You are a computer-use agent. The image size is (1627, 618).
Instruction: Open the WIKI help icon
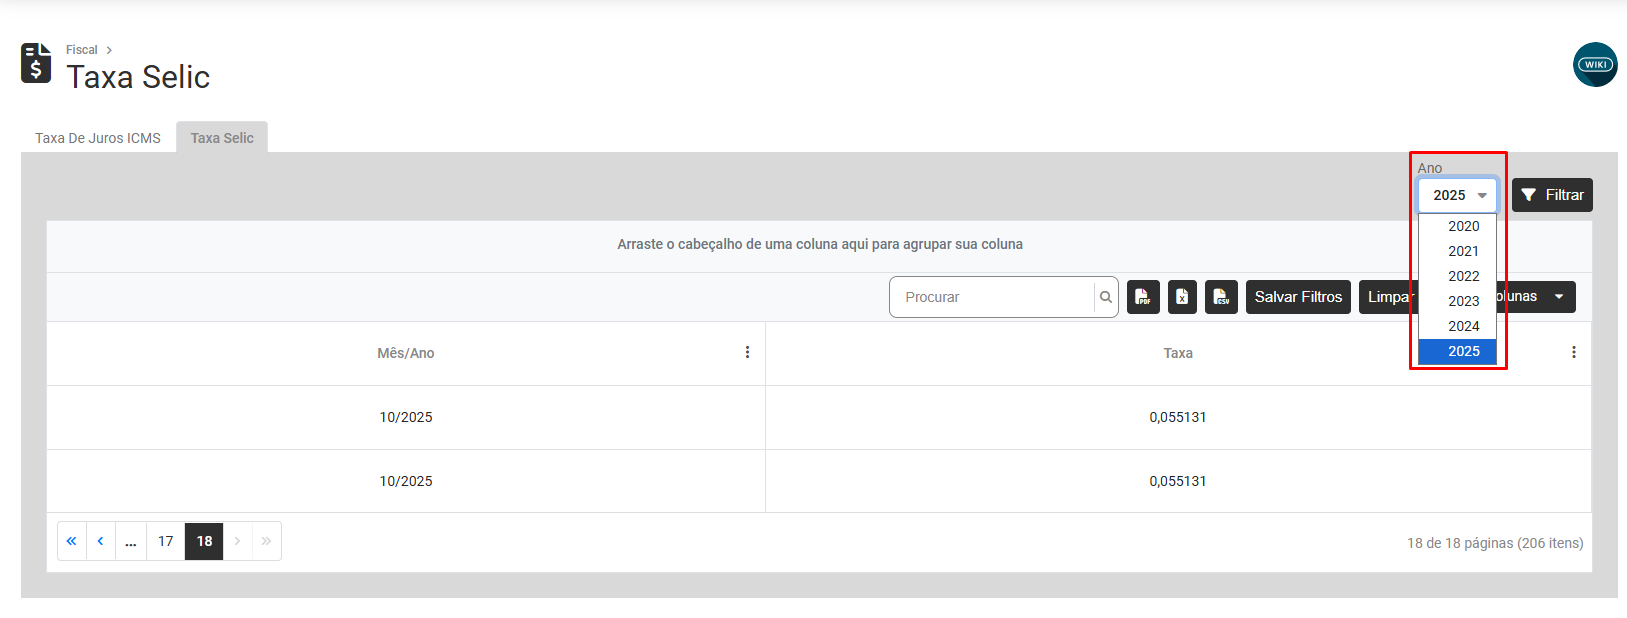[x=1594, y=65]
